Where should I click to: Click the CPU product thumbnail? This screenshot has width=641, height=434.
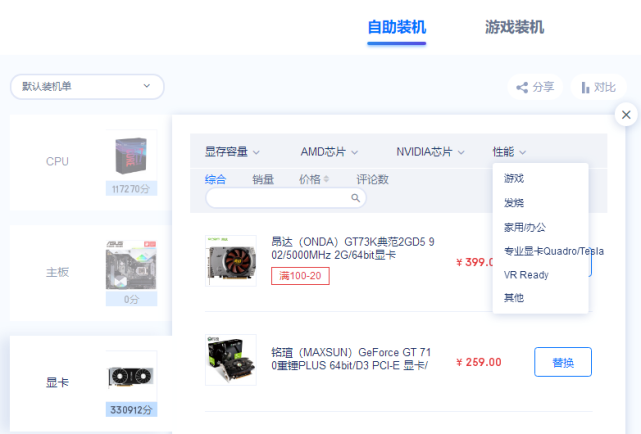coord(131,156)
